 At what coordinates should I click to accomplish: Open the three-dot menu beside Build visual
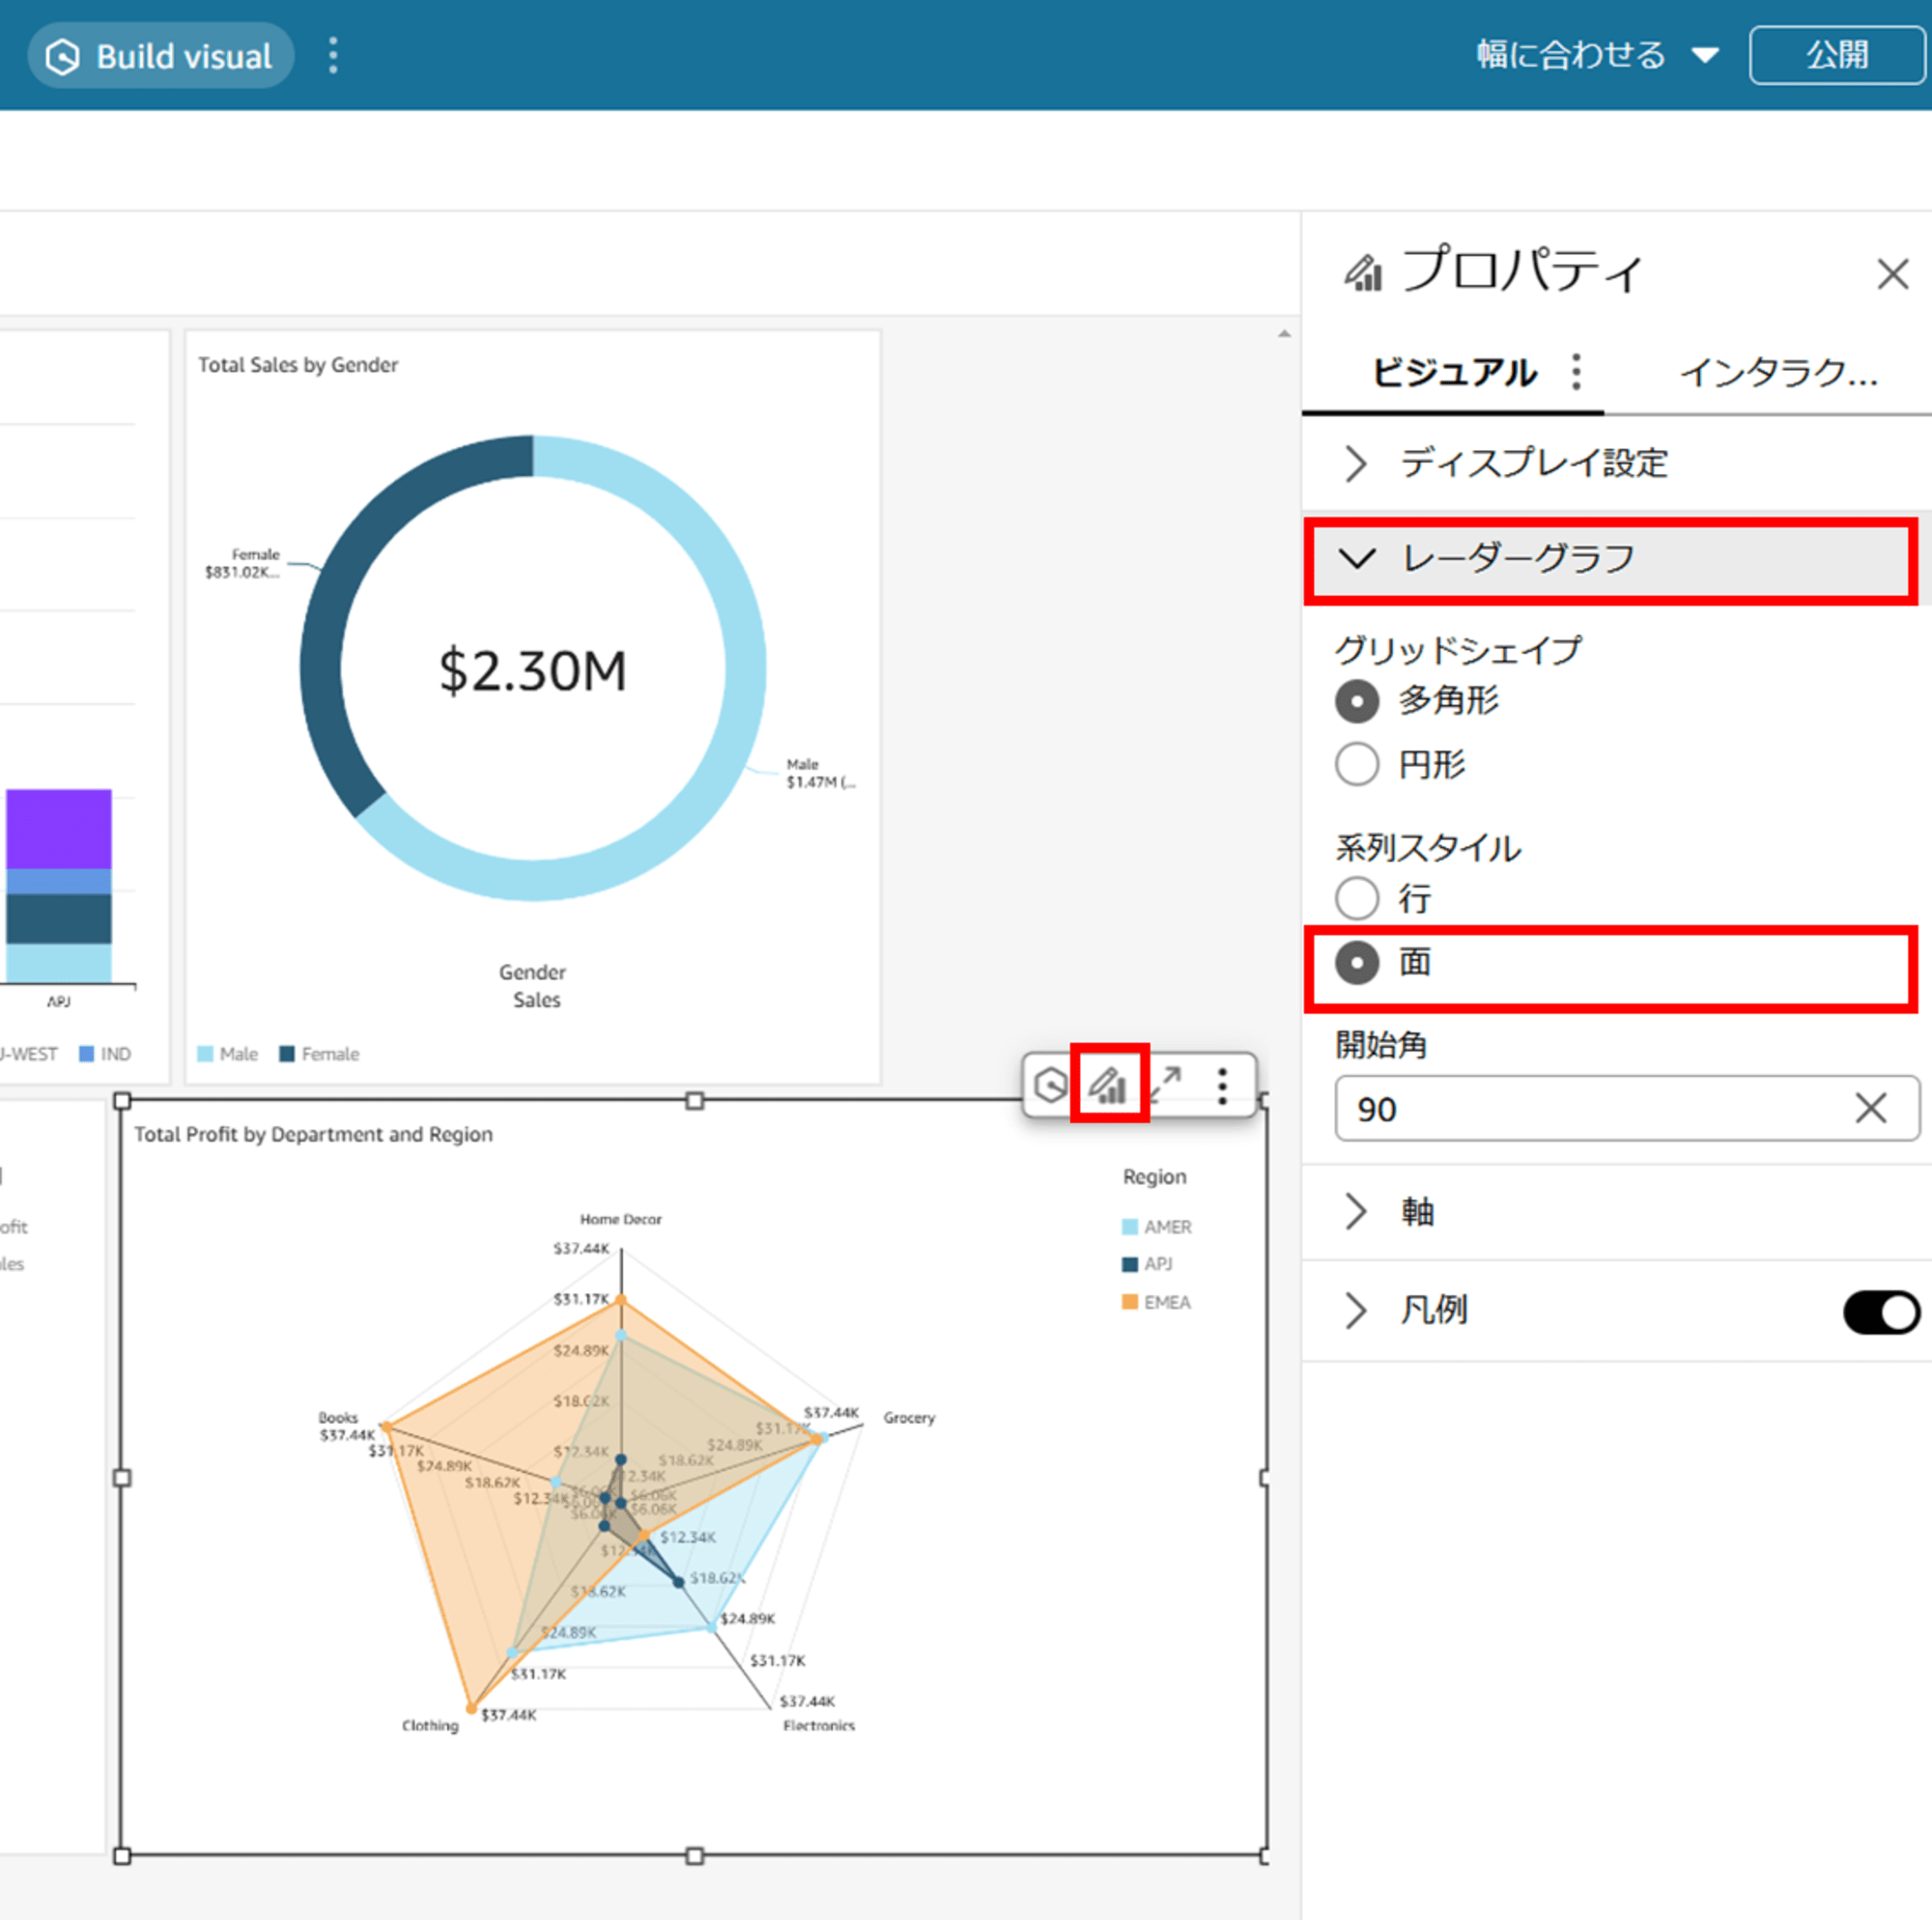333,56
